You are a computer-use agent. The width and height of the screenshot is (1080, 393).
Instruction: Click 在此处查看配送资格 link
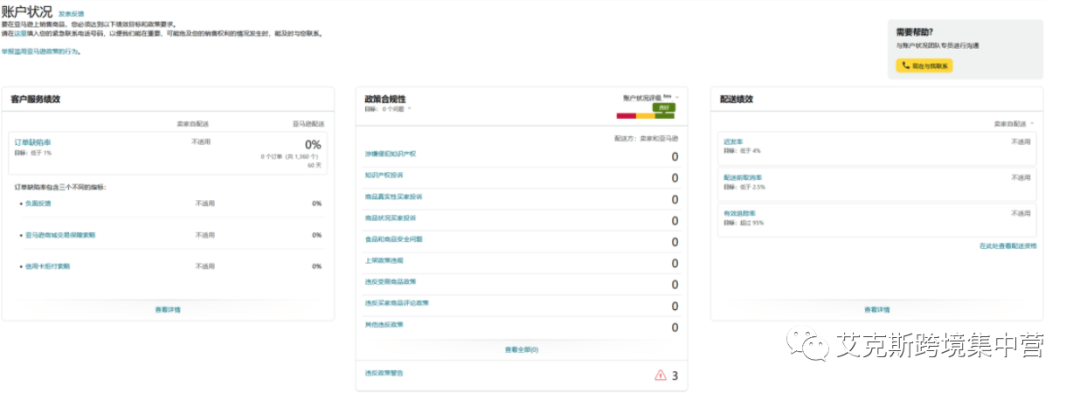click(1008, 246)
